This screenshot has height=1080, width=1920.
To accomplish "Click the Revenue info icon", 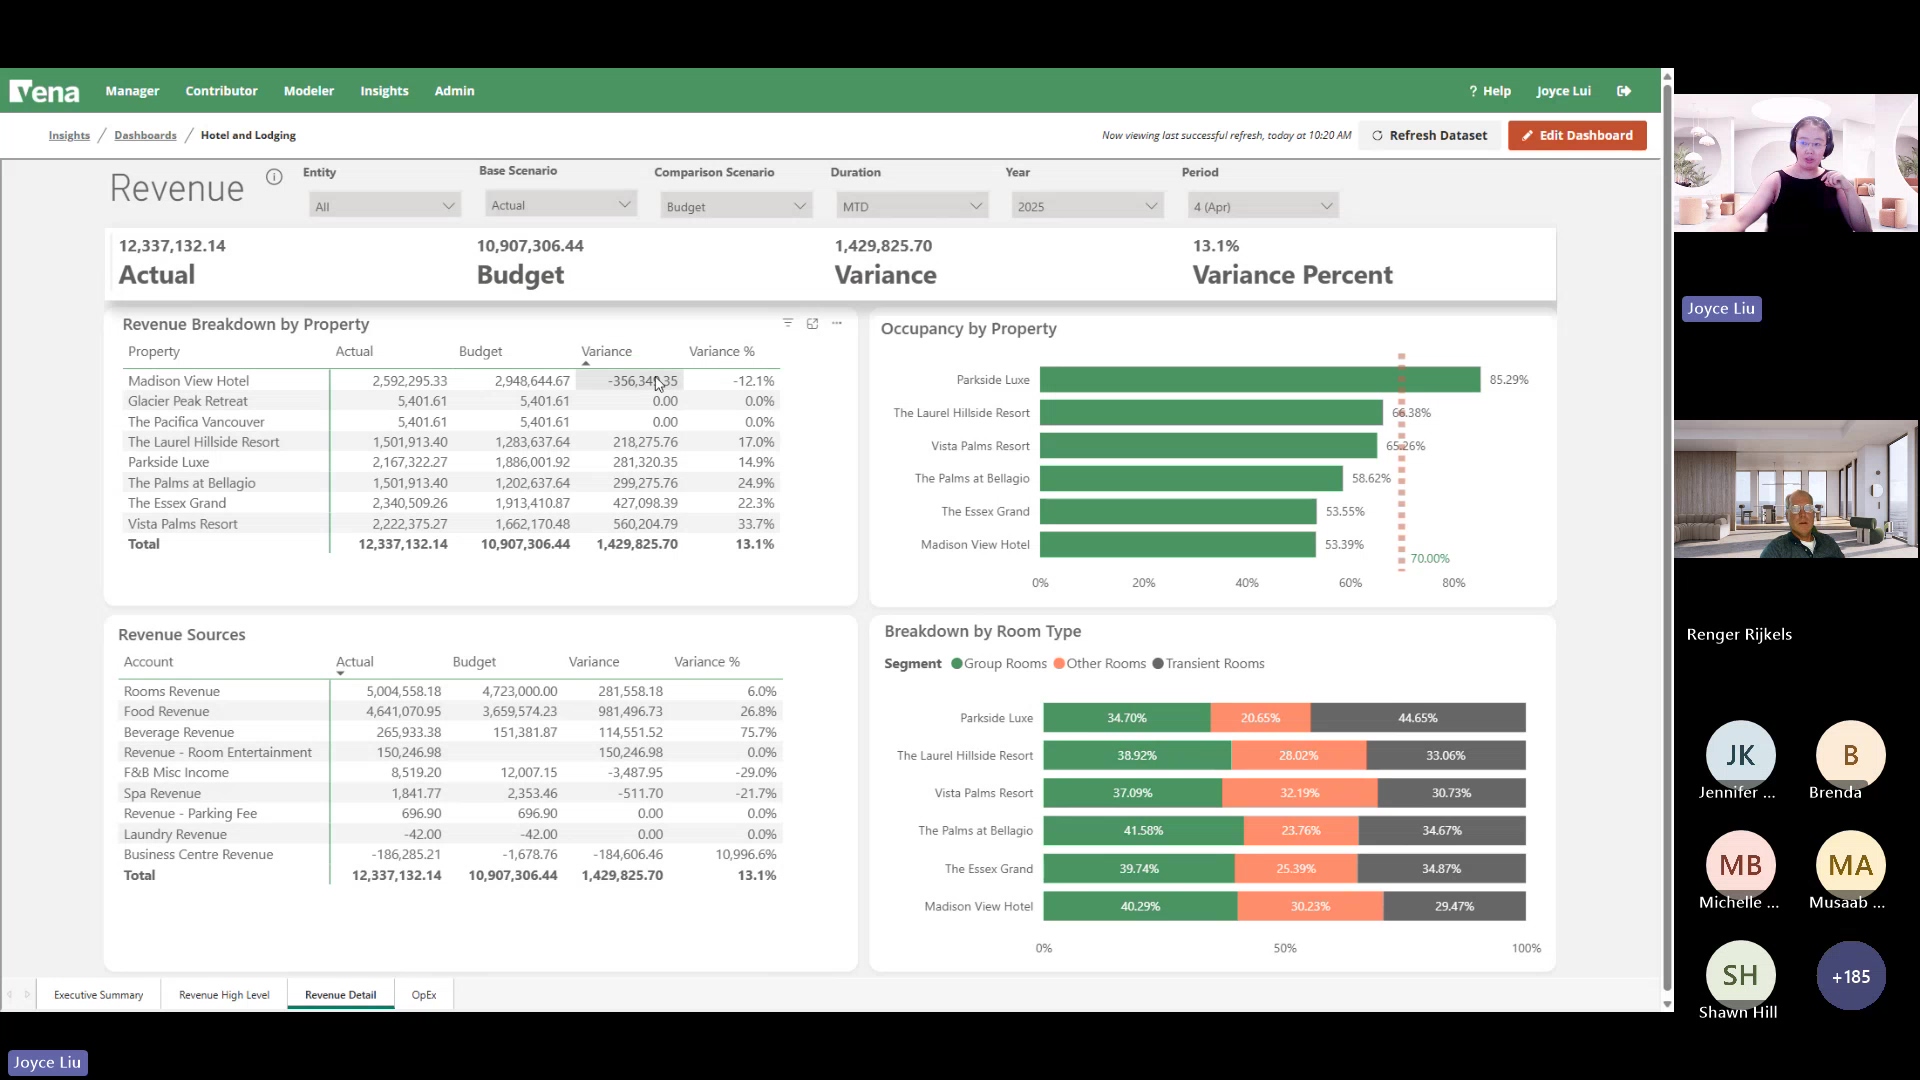I will tap(274, 177).
